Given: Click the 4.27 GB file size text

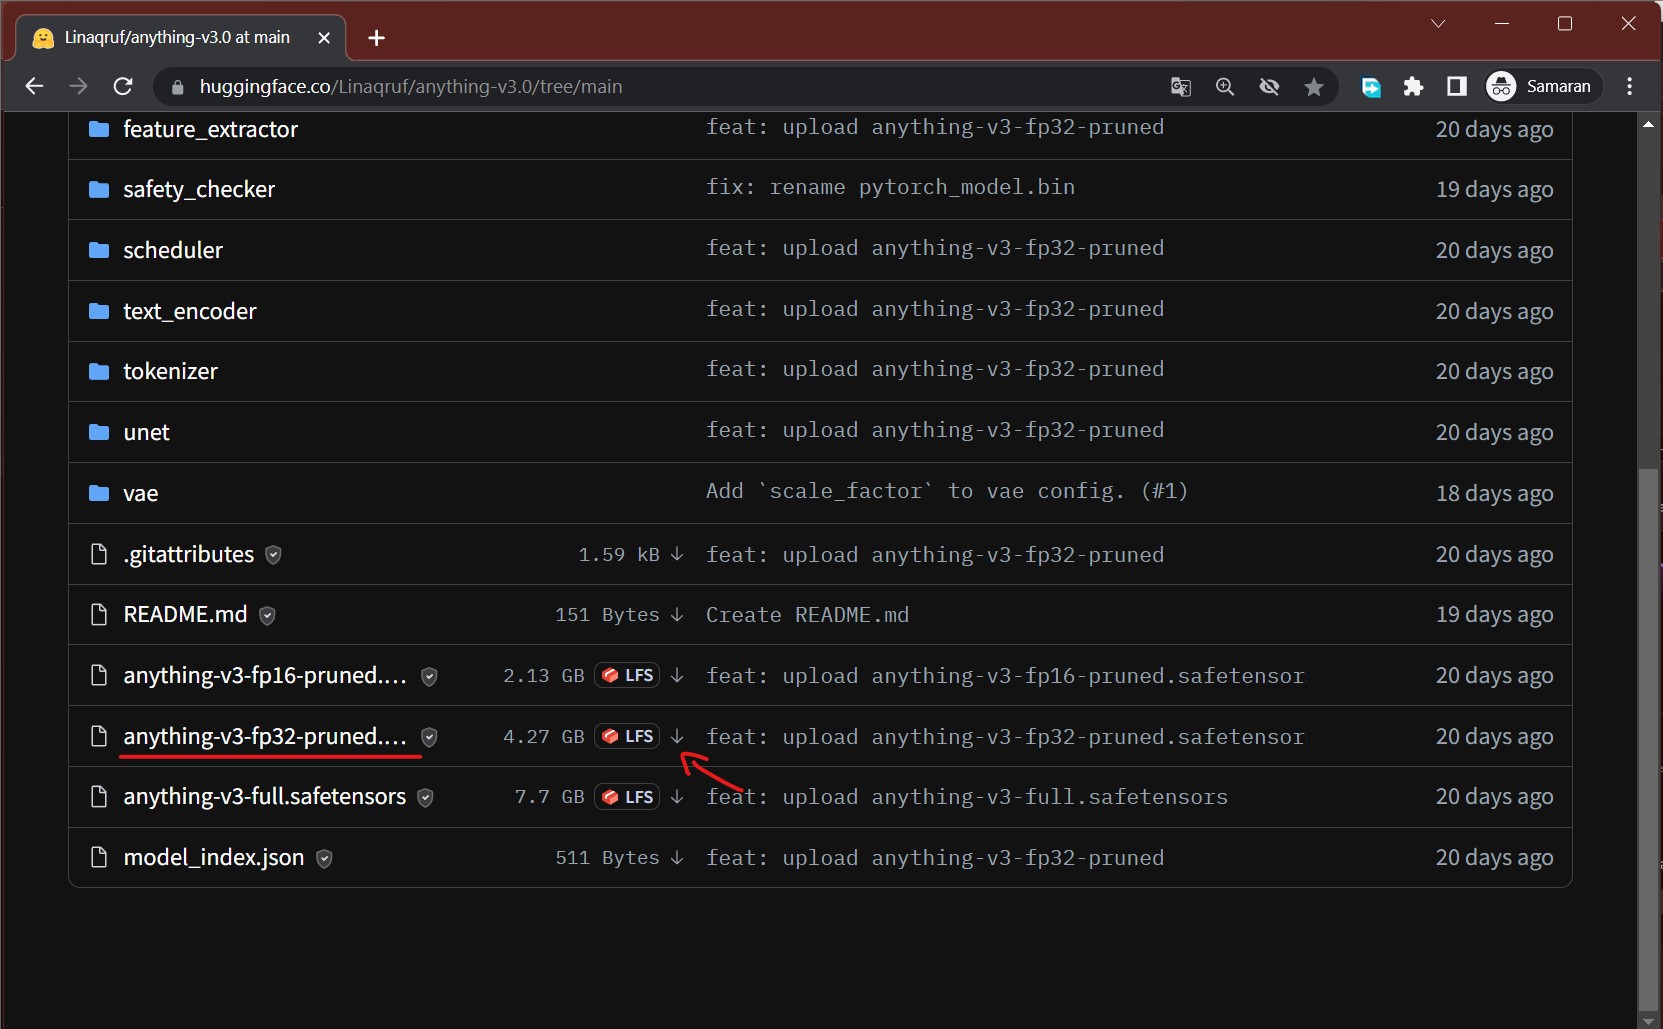Looking at the screenshot, I should tap(543, 737).
